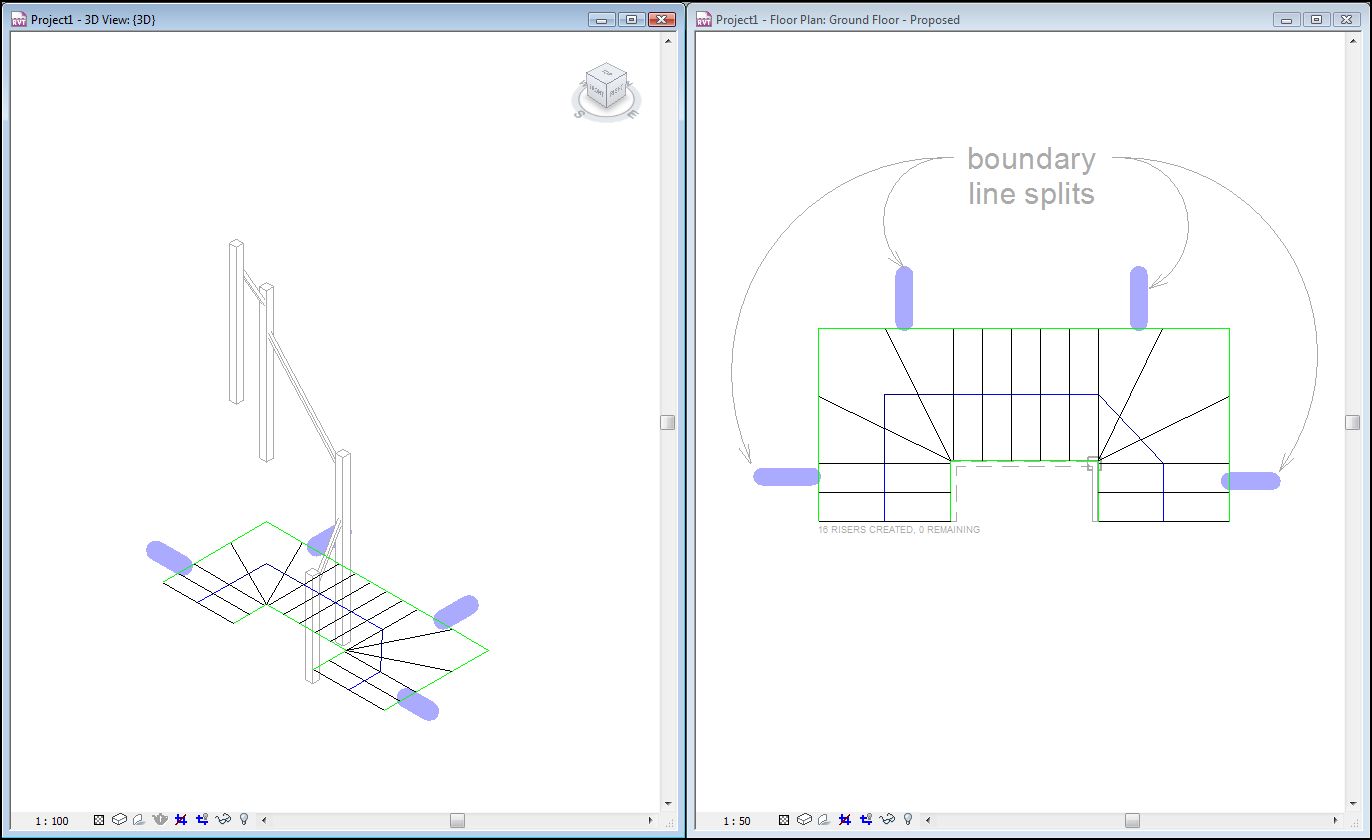Screen dimensions: 1372x840
Task: Open the 1 : 100 view scale list
Action: pyautogui.click(x=52, y=821)
